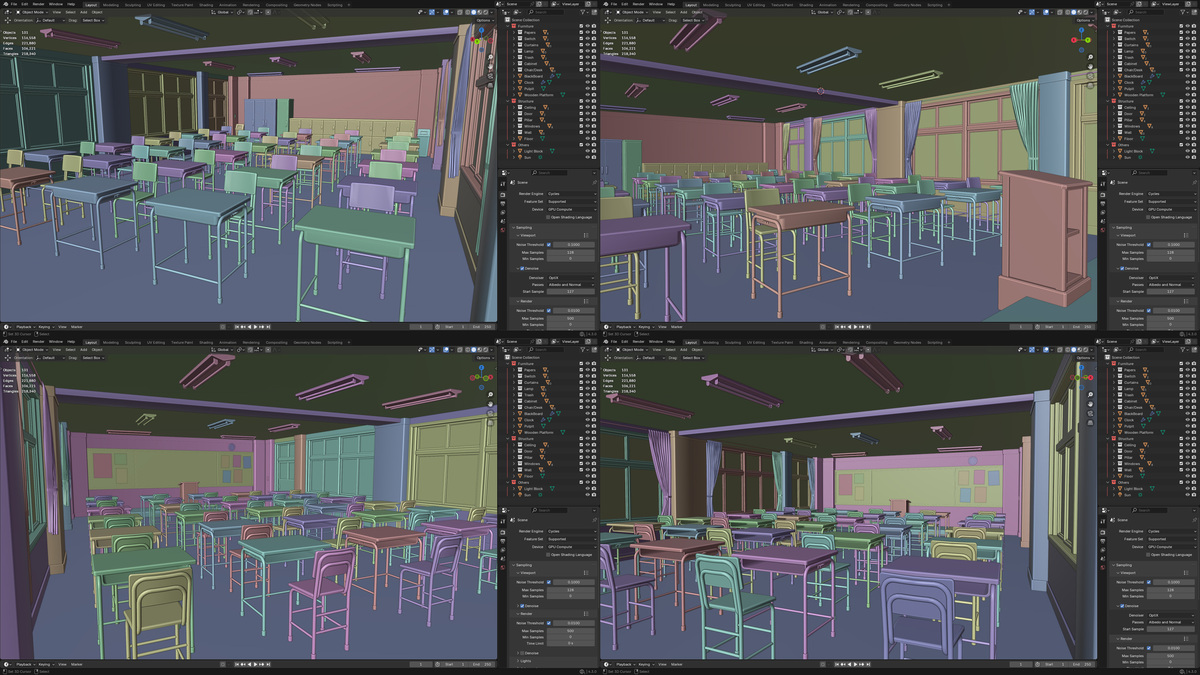Open the View Layer properties tab in the top-left window
The image size is (1200, 675).
pos(503,212)
